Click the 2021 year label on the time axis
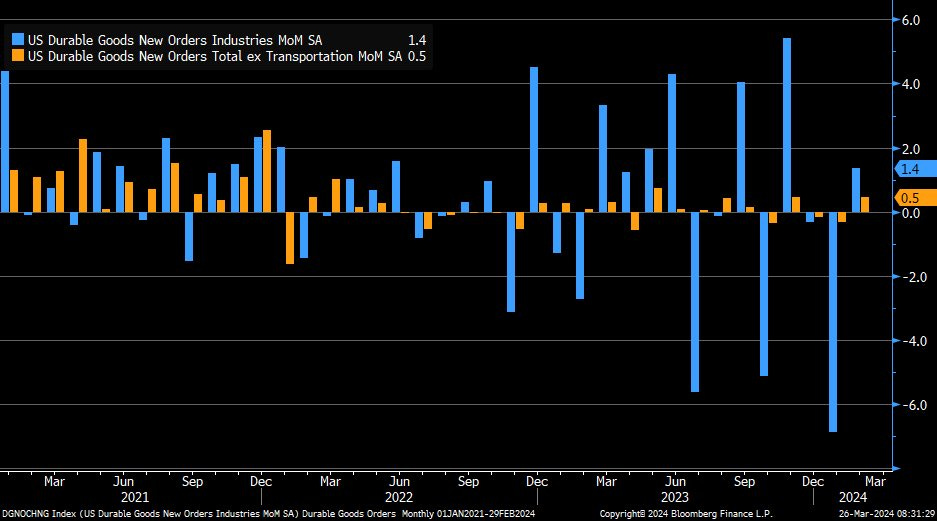This screenshot has width=937, height=521. click(x=134, y=495)
